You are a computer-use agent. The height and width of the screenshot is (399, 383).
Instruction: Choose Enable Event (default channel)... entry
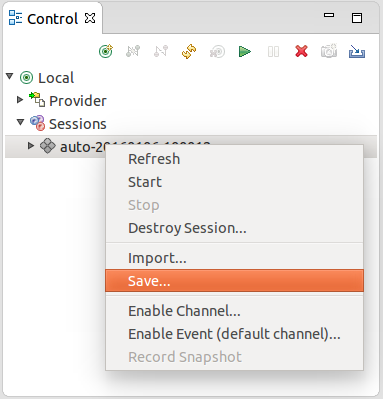click(x=234, y=334)
